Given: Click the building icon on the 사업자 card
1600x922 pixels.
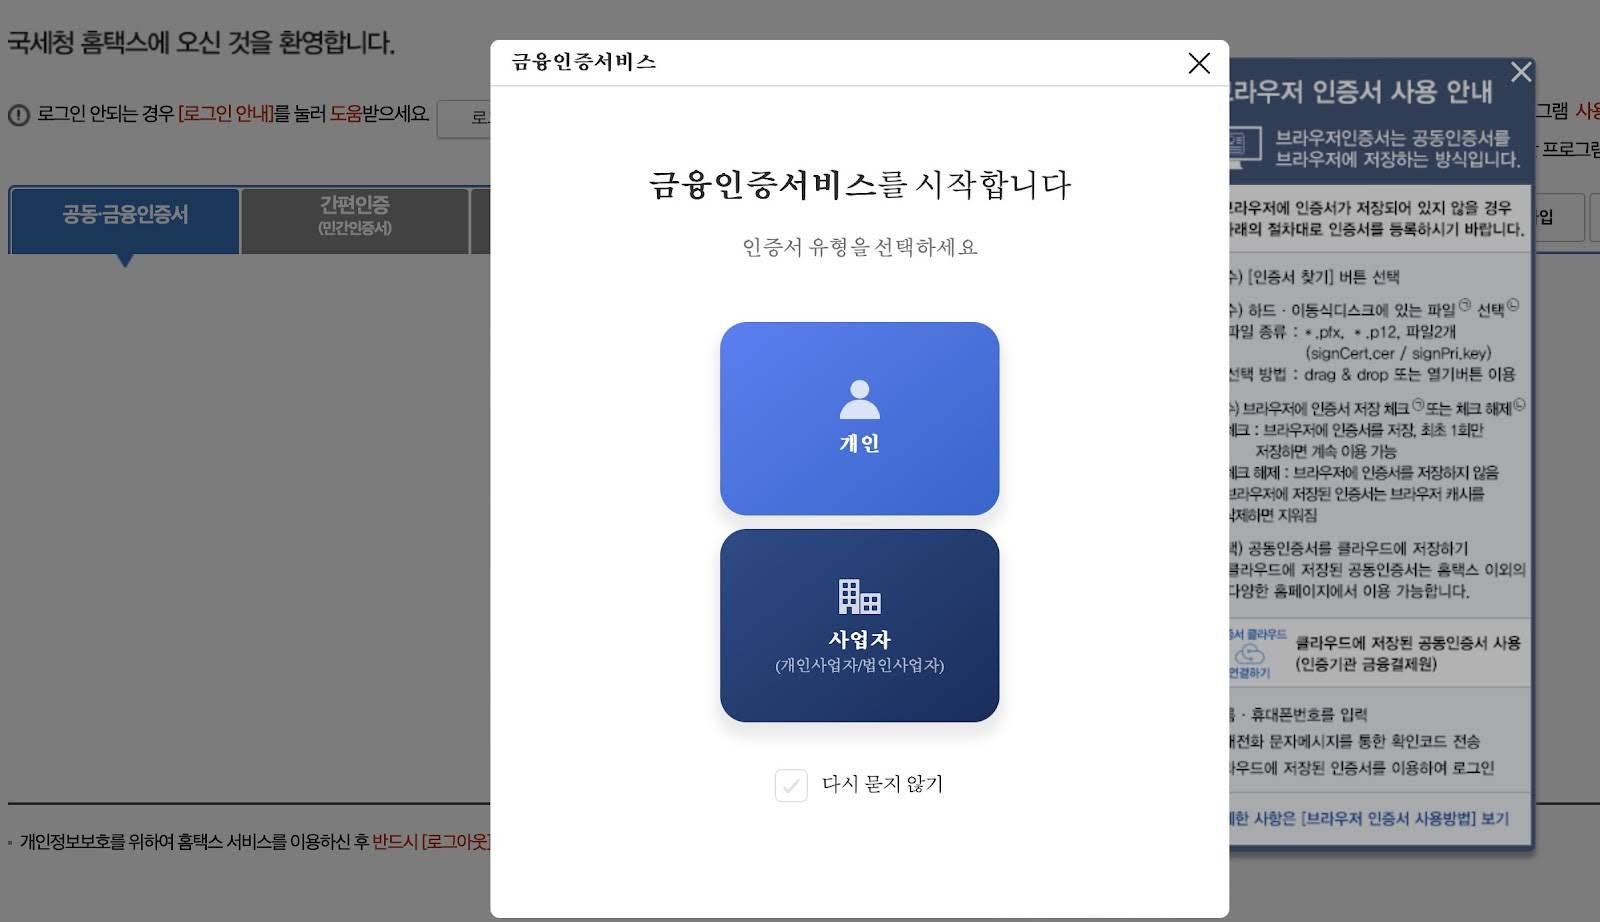Looking at the screenshot, I should (859, 596).
